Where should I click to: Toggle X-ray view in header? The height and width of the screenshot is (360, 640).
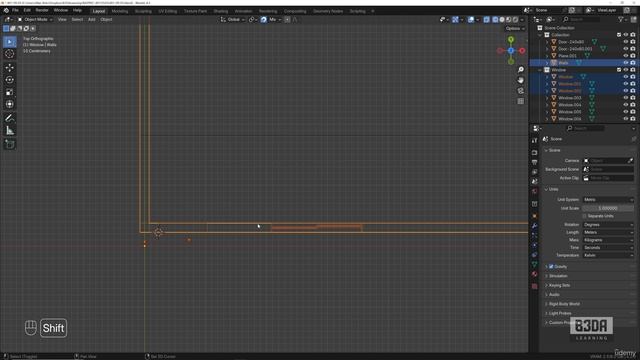point(487,20)
